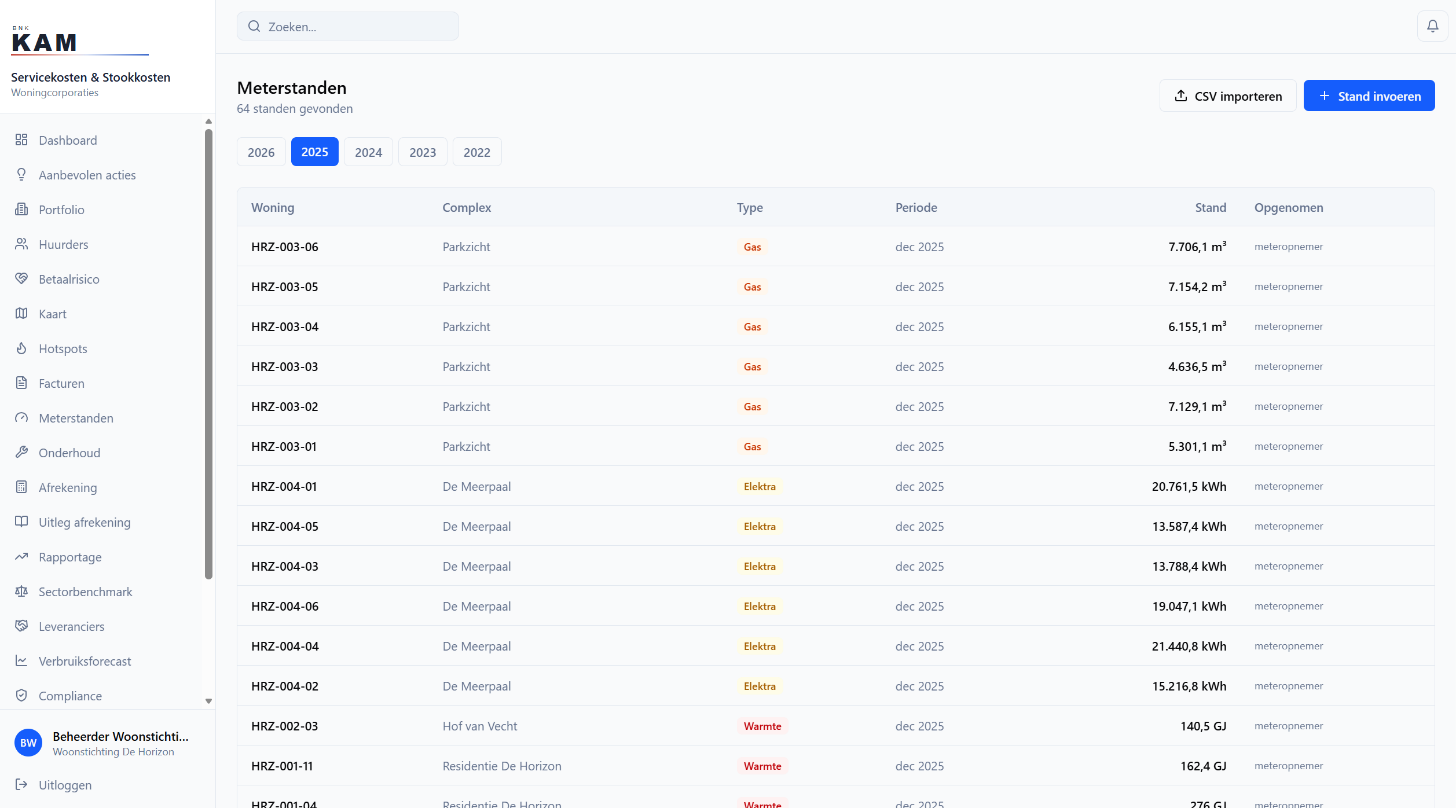Click the trend icon beside Rapportage

[x=21, y=557]
